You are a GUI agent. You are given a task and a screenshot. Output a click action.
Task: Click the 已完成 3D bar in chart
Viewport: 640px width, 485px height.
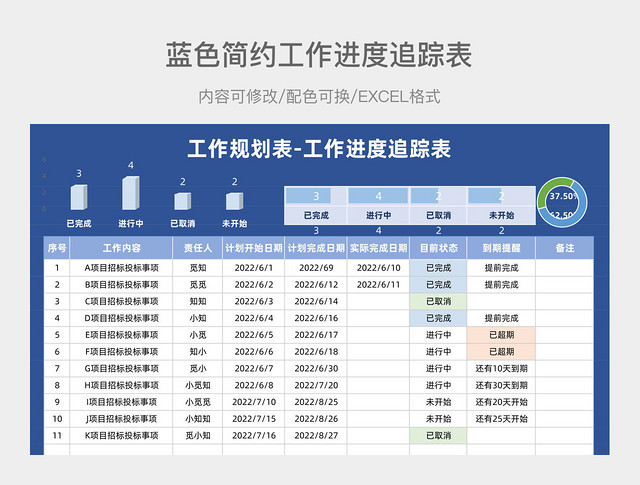pyautogui.click(x=79, y=197)
